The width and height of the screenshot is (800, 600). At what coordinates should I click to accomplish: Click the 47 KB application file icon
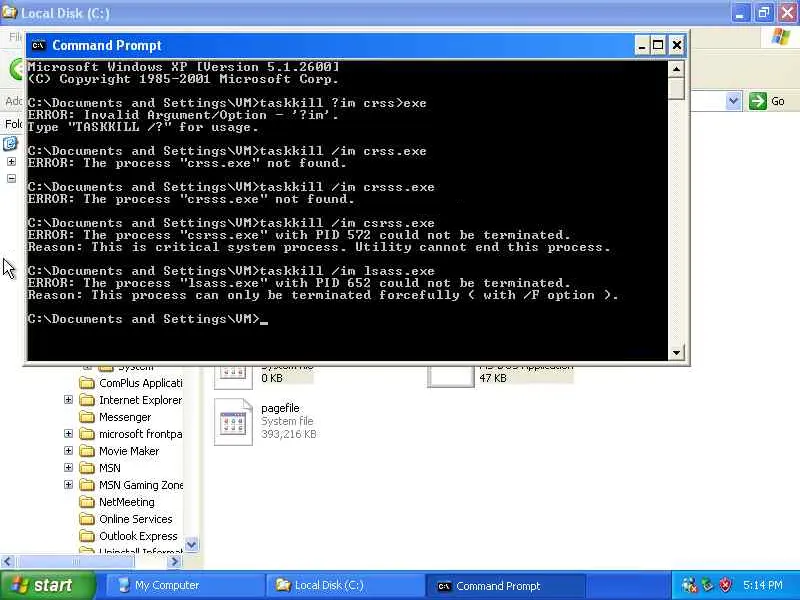click(x=451, y=377)
